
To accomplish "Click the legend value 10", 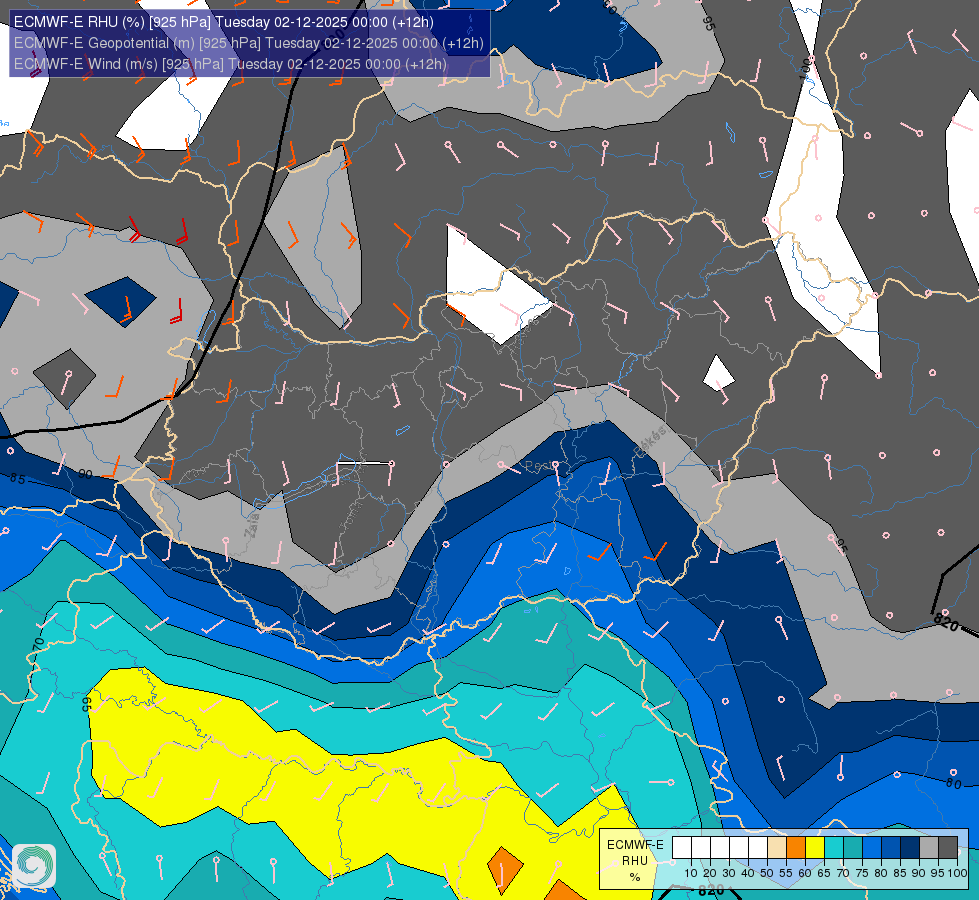I will pos(691,873).
